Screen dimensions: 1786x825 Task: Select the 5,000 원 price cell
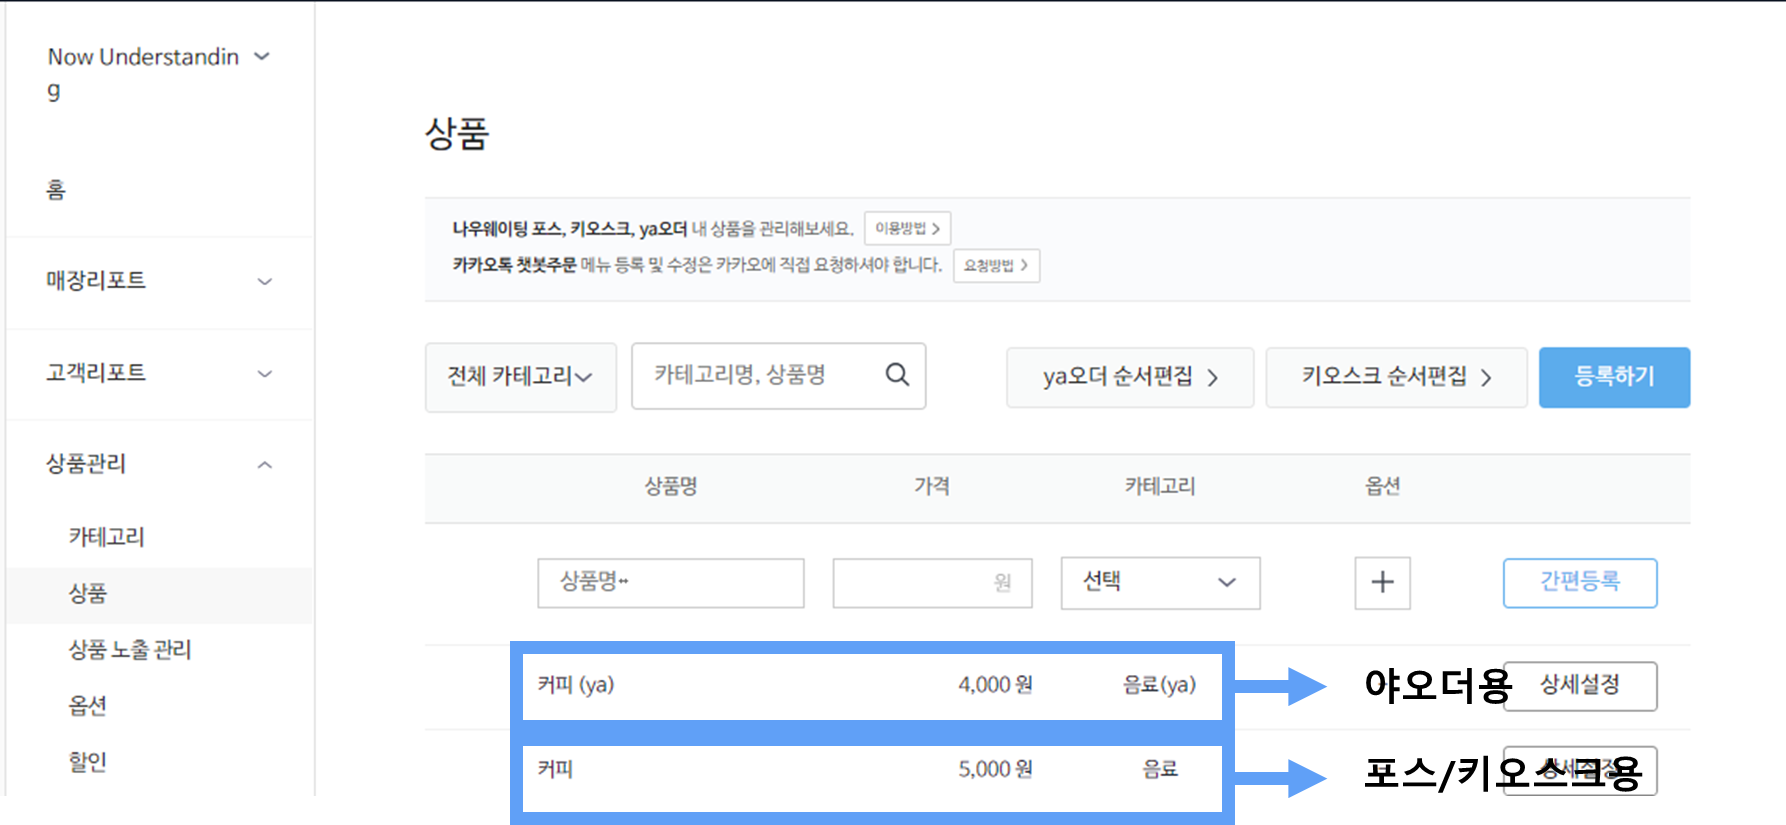pyautogui.click(x=995, y=769)
